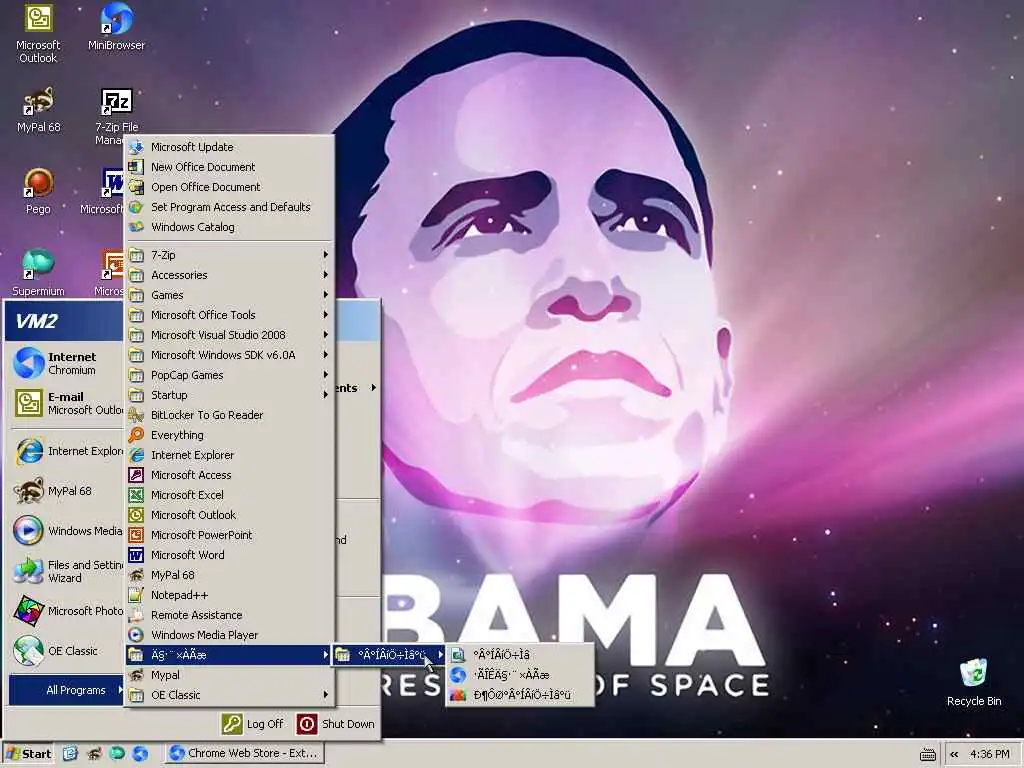1024x768 pixels.
Task: Click highlighted garbled-name folder in All Programs
Action: (229, 655)
